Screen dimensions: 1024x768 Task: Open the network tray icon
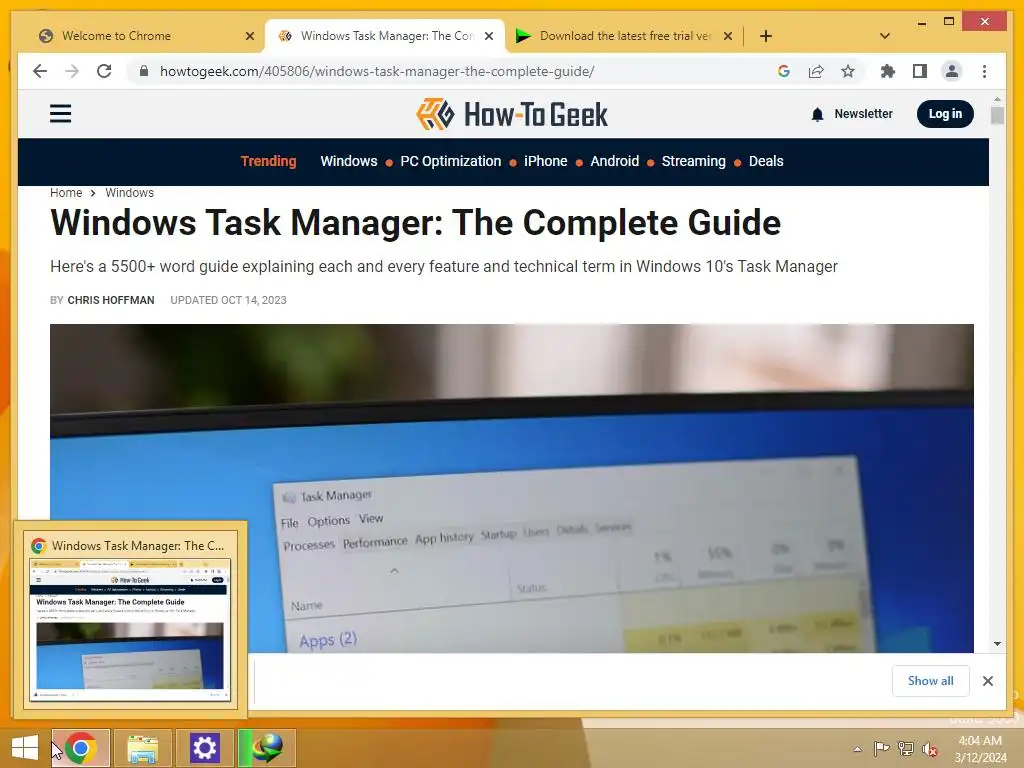(906, 749)
